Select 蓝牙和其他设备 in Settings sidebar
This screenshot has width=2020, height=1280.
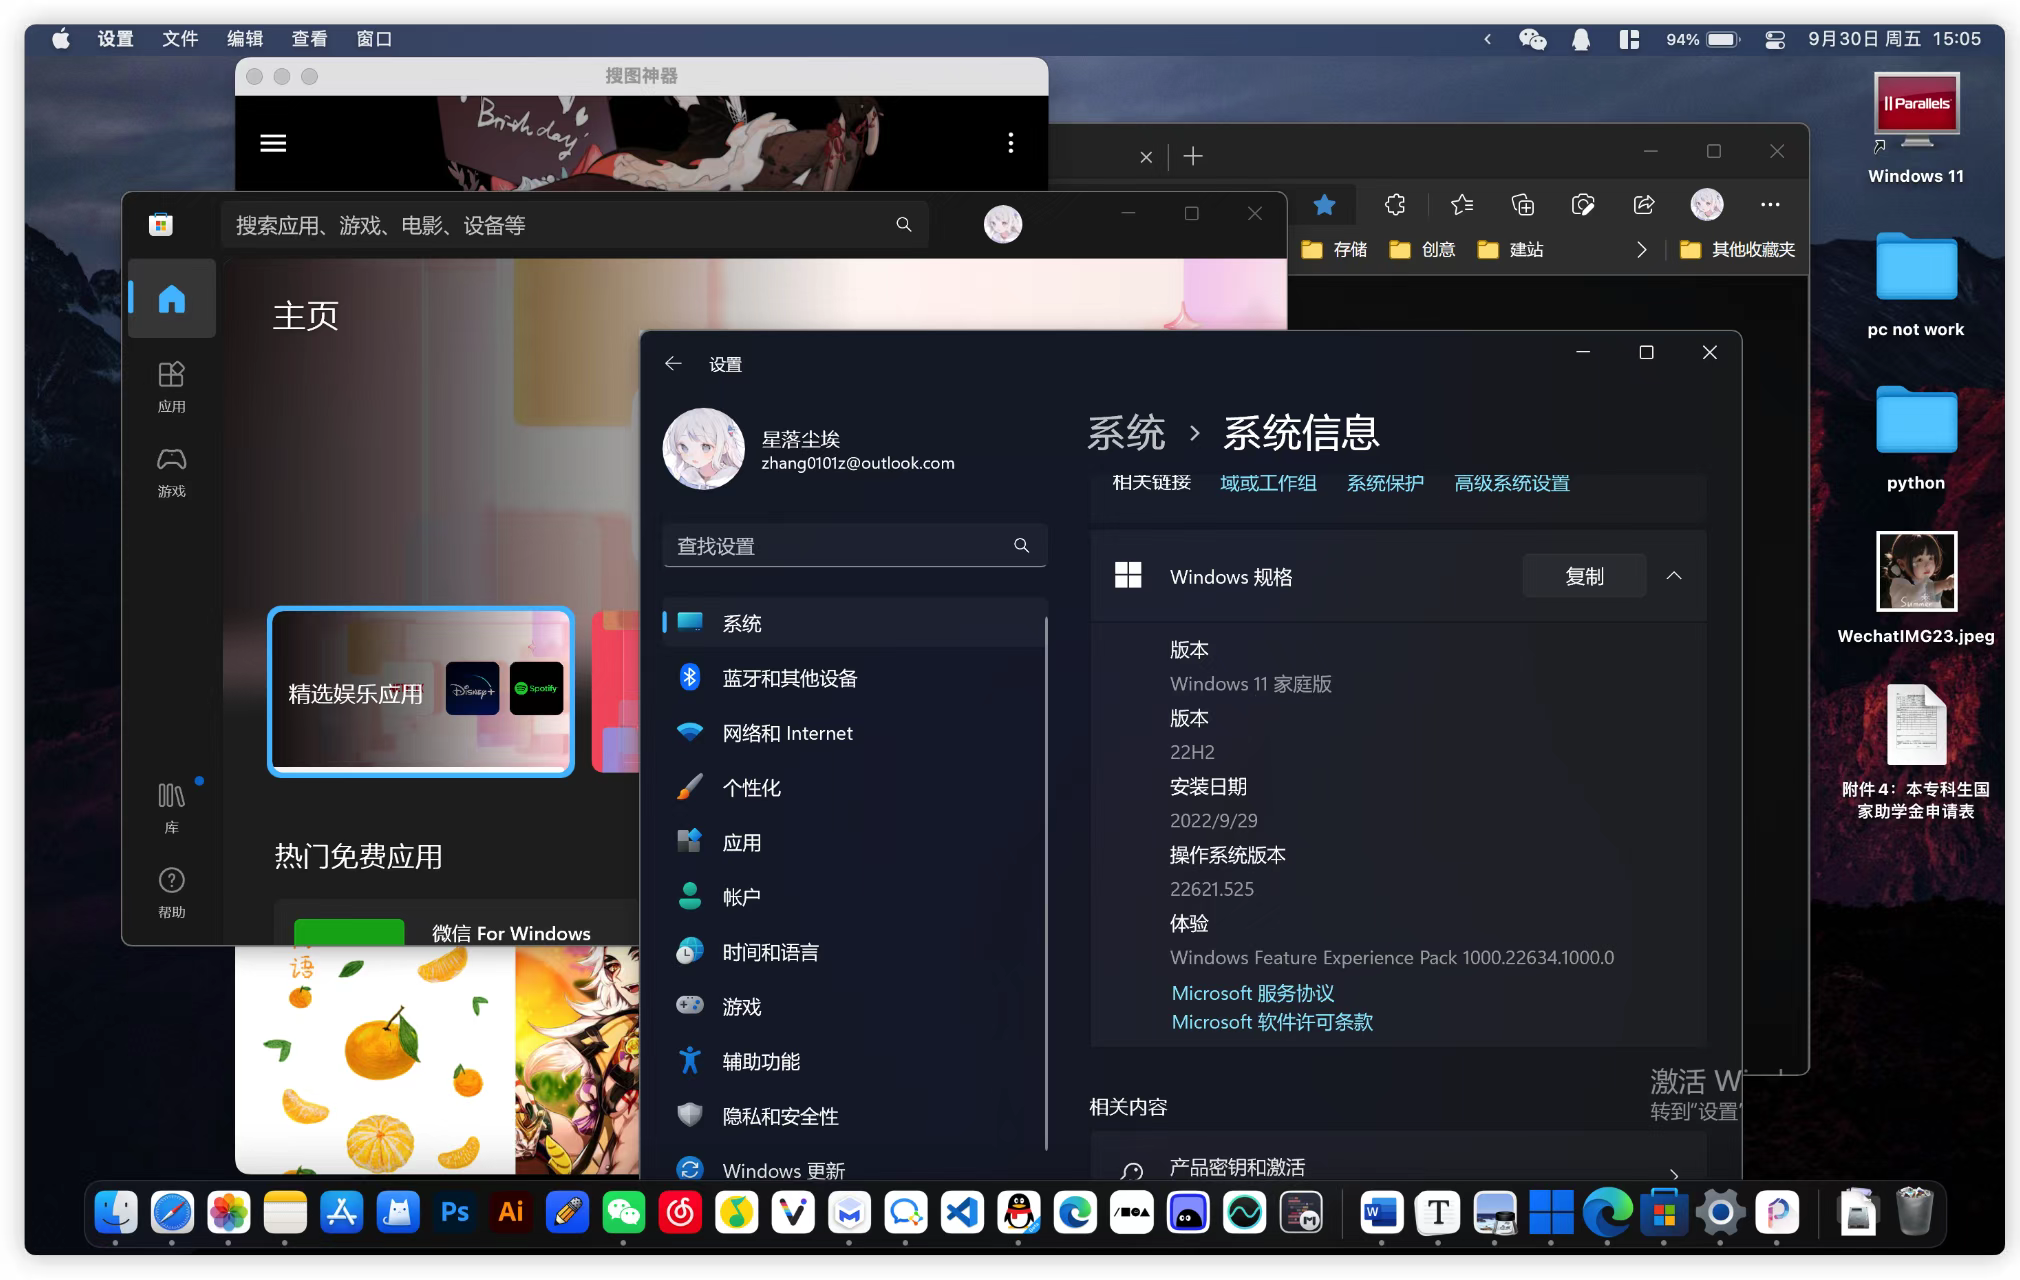pyautogui.click(x=789, y=678)
